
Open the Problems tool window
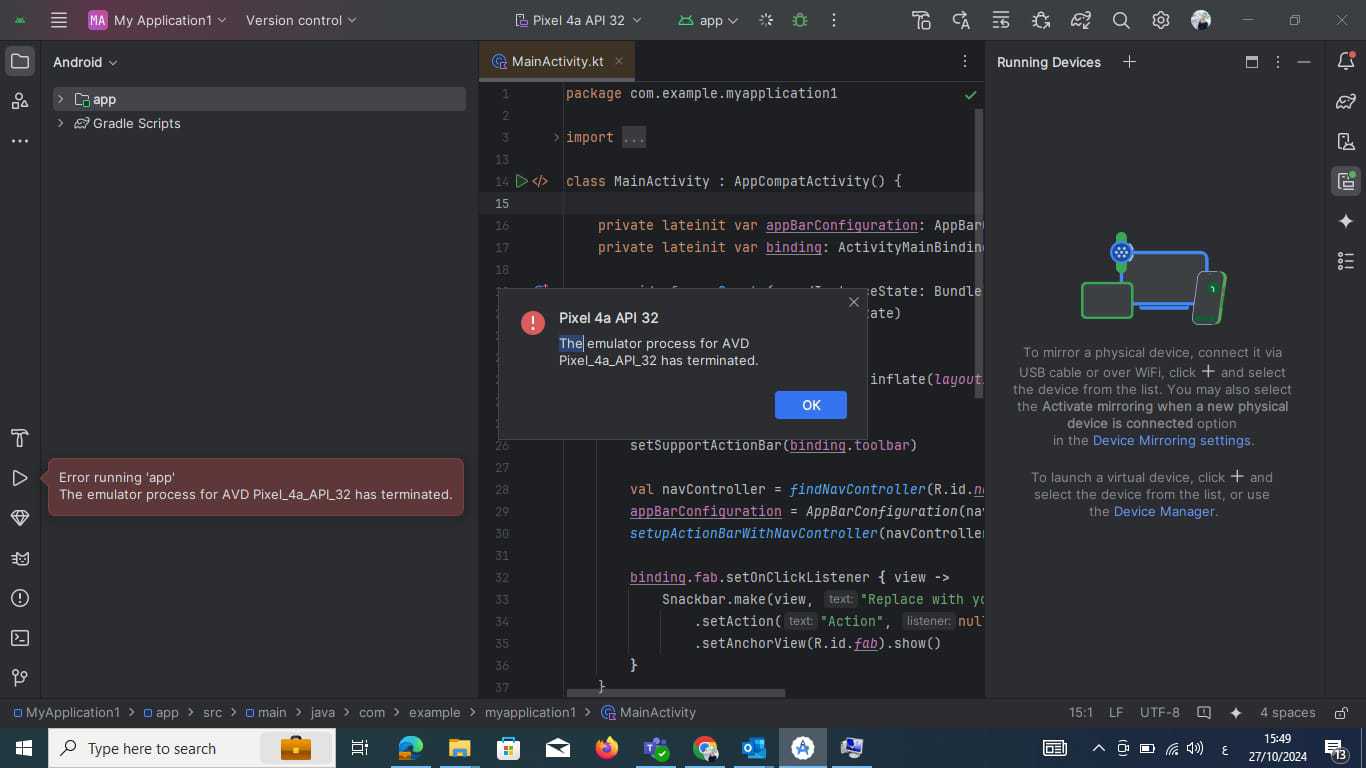click(19, 598)
